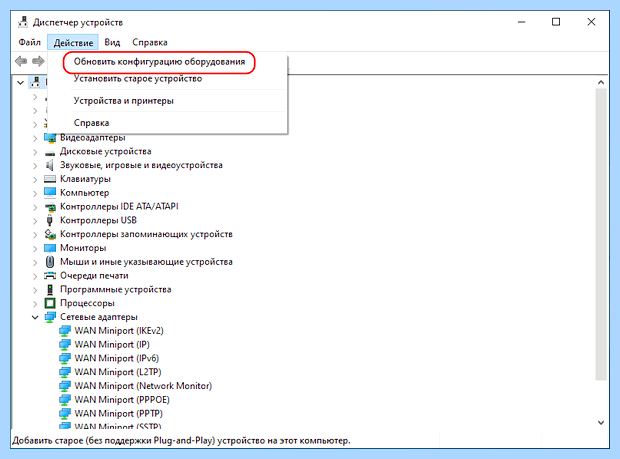Expand the Видеоадаптеры node
This screenshot has width=620, height=459.
(35, 138)
